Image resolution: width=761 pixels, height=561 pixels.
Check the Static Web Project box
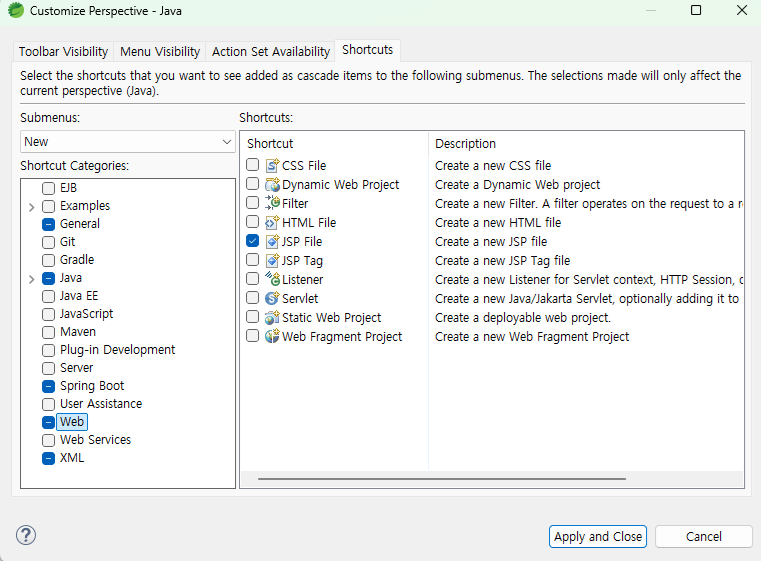click(252, 316)
